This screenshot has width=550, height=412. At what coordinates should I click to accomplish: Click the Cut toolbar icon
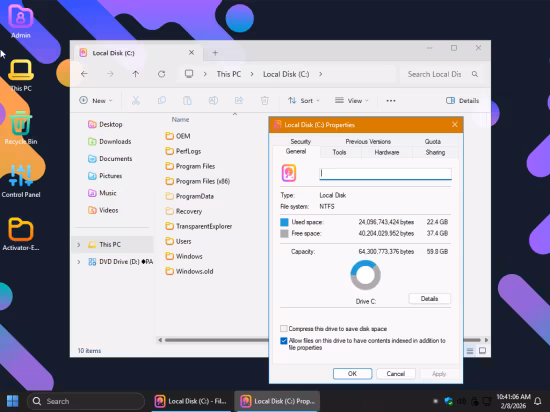click(136, 101)
